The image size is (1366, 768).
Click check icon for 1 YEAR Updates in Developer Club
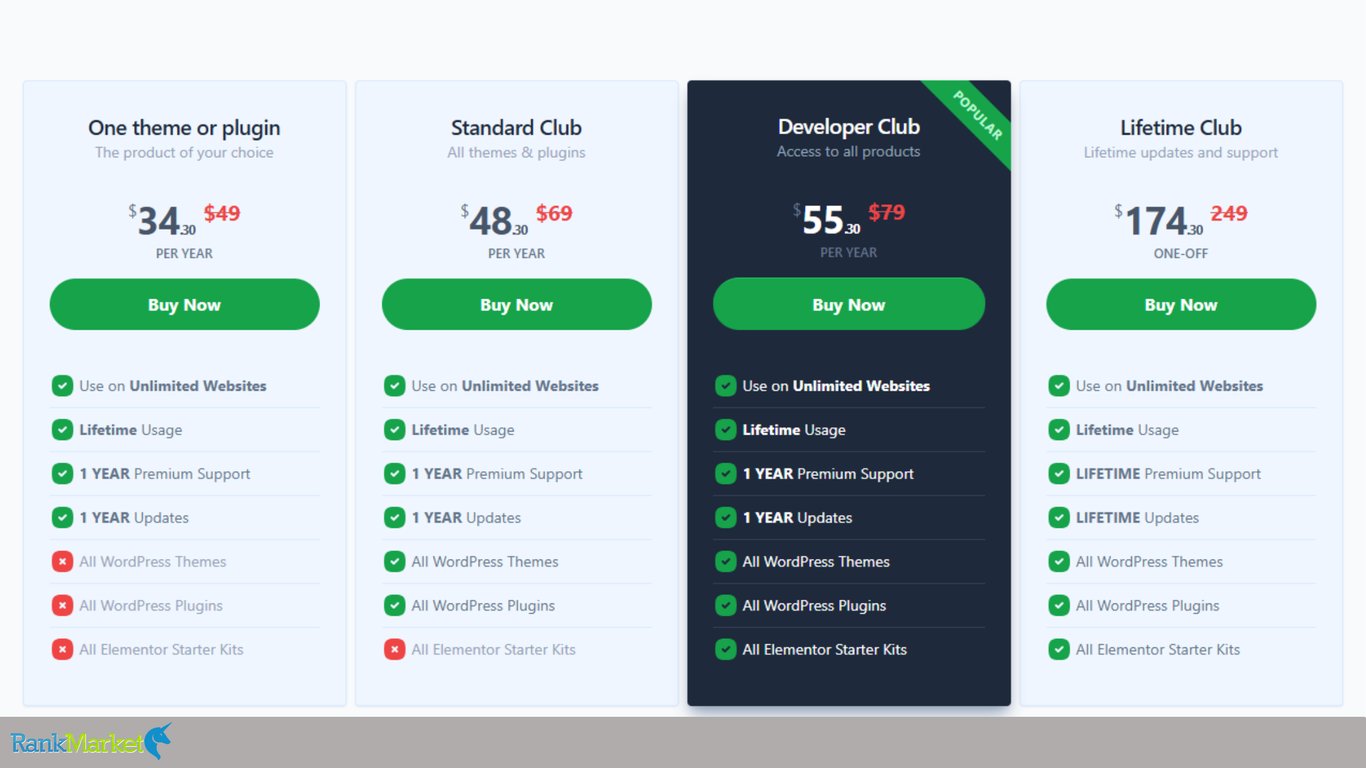[726, 518]
